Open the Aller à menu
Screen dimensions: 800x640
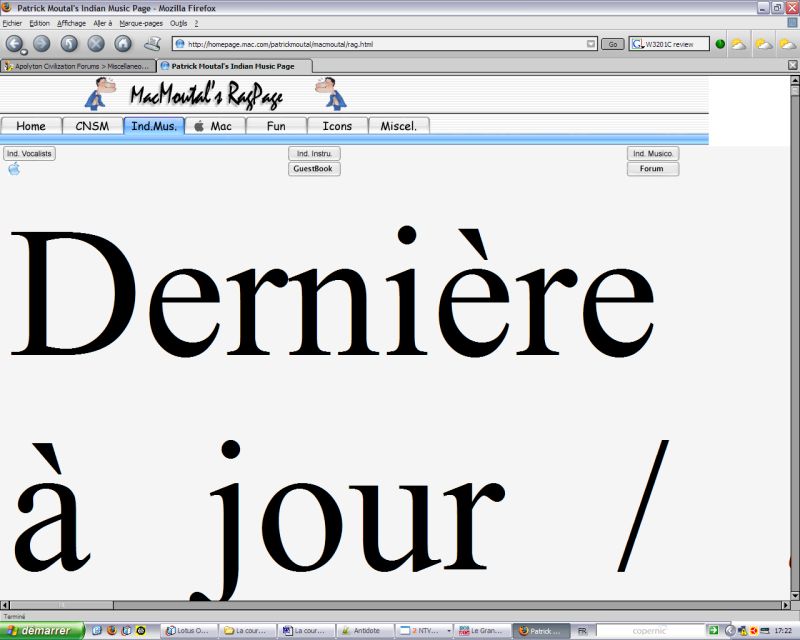(103, 23)
